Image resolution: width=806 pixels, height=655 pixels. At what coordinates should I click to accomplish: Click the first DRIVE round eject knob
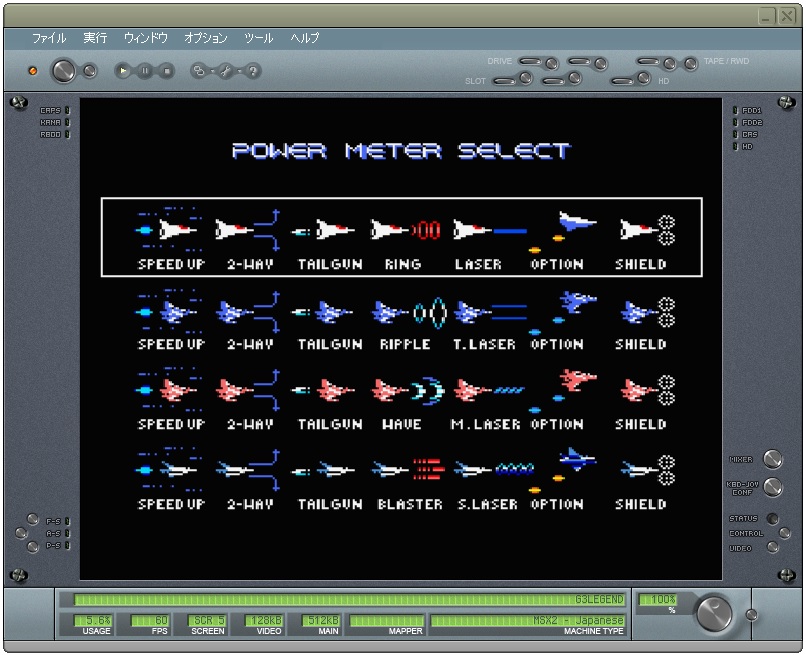(552, 63)
